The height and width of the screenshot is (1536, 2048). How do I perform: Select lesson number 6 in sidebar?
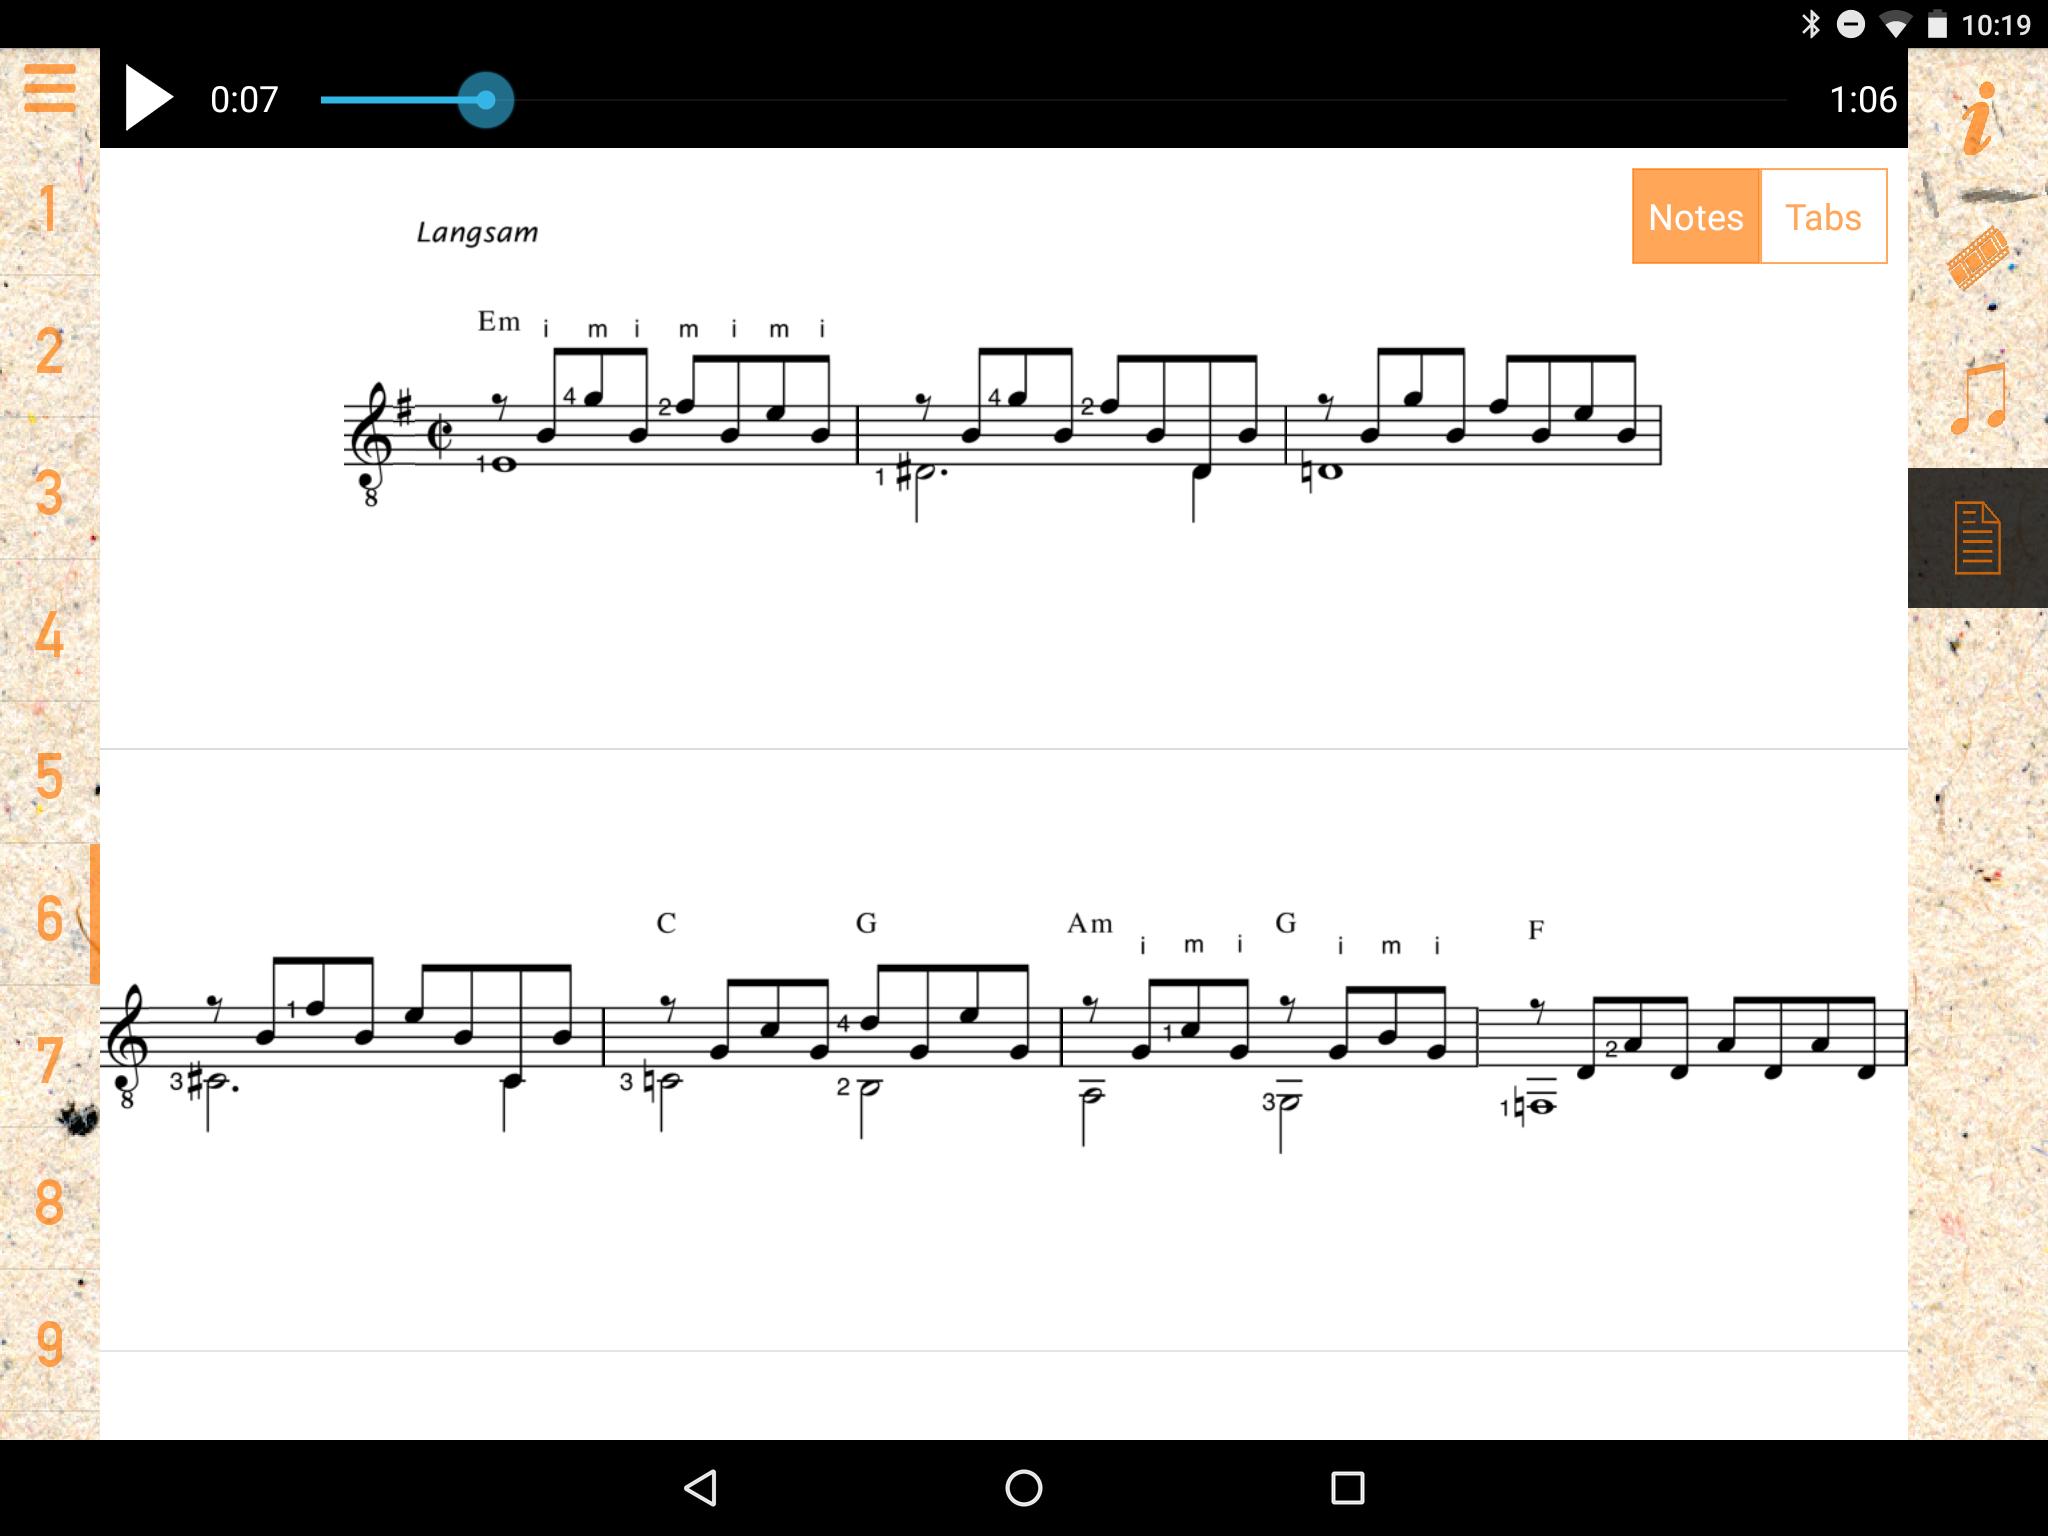pos(49,917)
